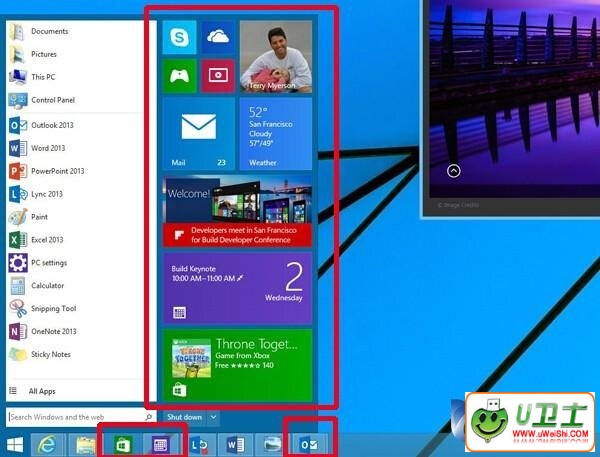Open File Explorer from taskbar
600x457 pixels.
86,445
